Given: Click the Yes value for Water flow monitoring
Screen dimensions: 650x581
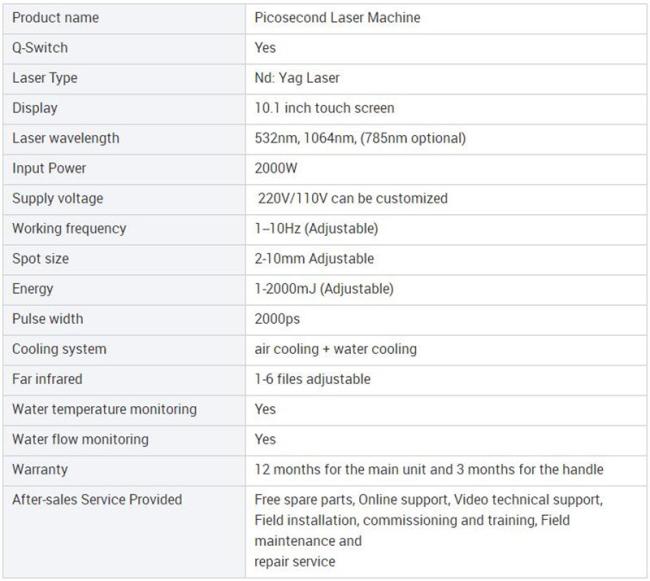Looking at the screenshot, I should pos(265,439).
